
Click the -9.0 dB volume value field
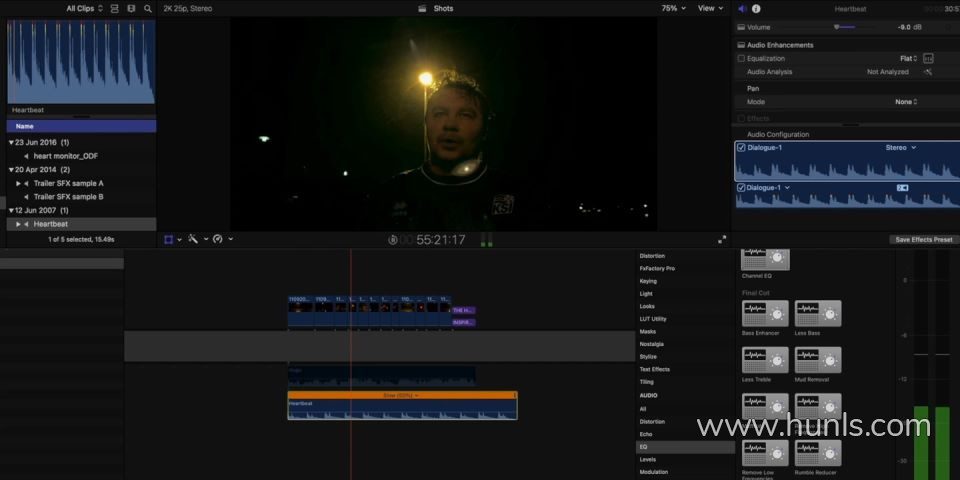(x=907, y=27)
